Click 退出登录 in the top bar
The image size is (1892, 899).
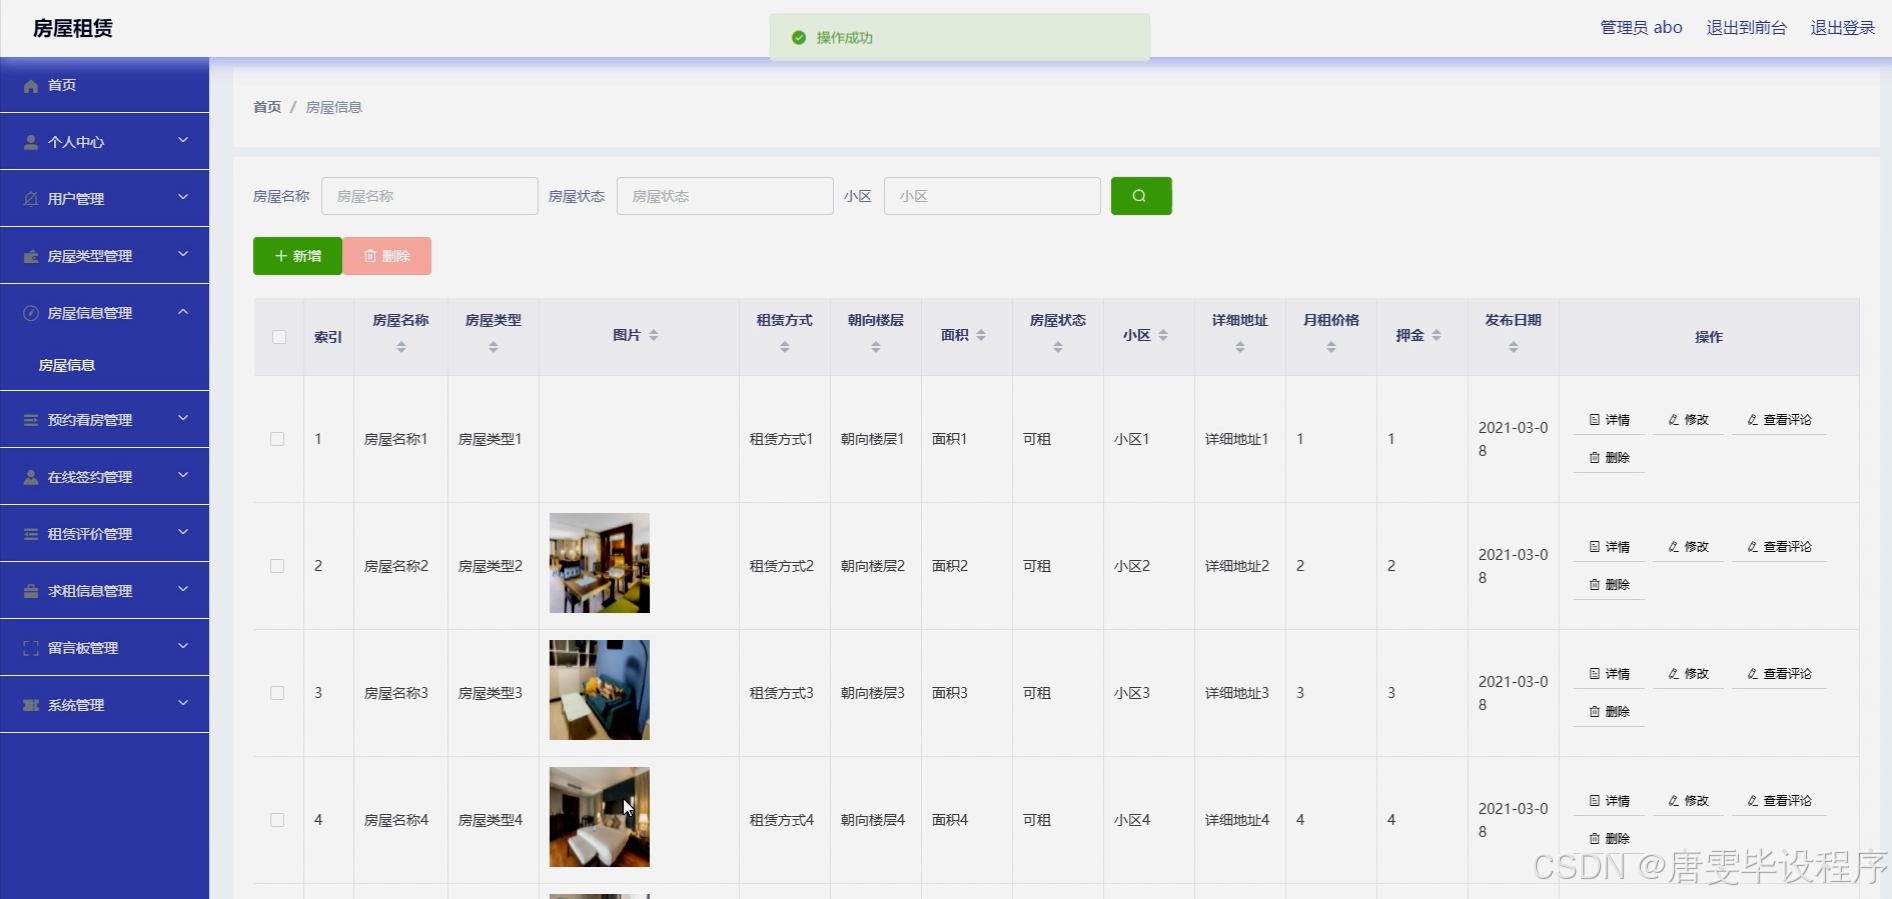(x=1842, y=28)
